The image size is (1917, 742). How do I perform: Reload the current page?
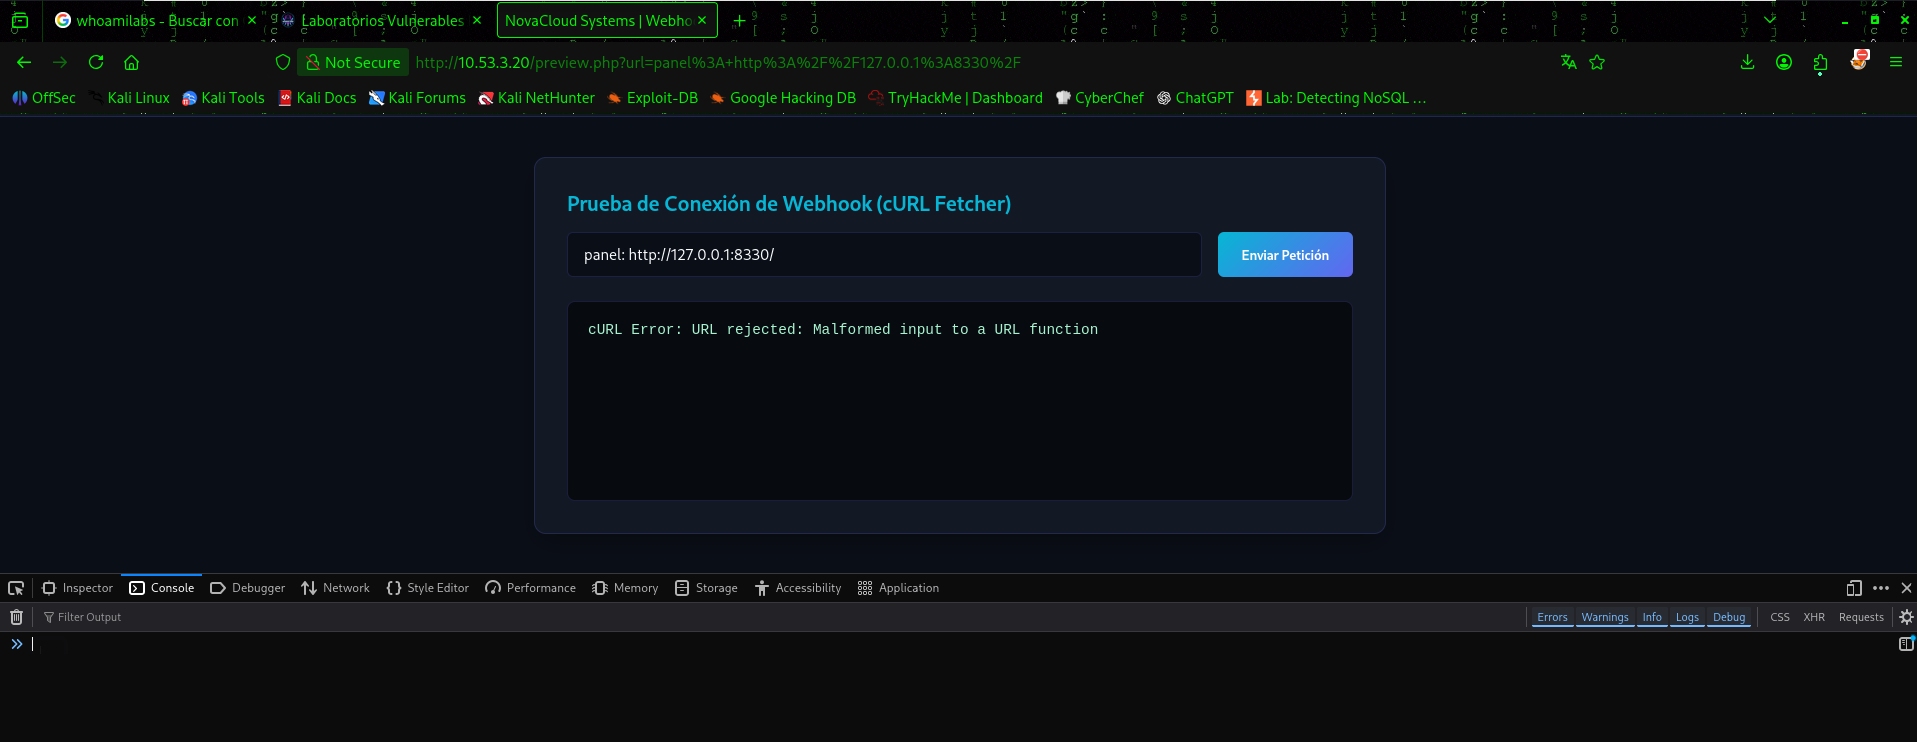click(x=96, y=62)
